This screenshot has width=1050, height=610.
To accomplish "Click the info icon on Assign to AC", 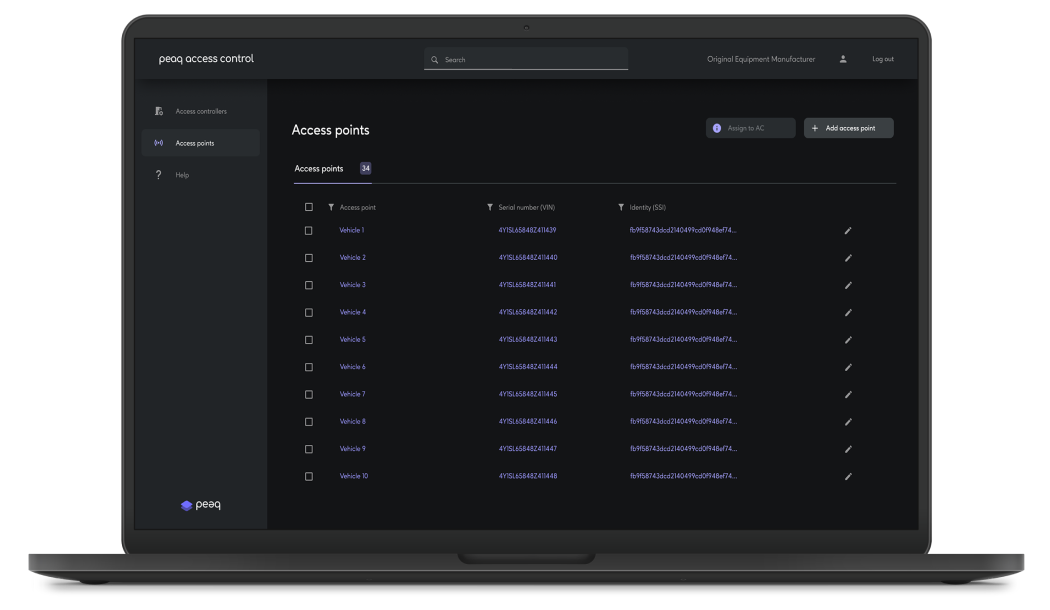I will click(x=717, y=128).
